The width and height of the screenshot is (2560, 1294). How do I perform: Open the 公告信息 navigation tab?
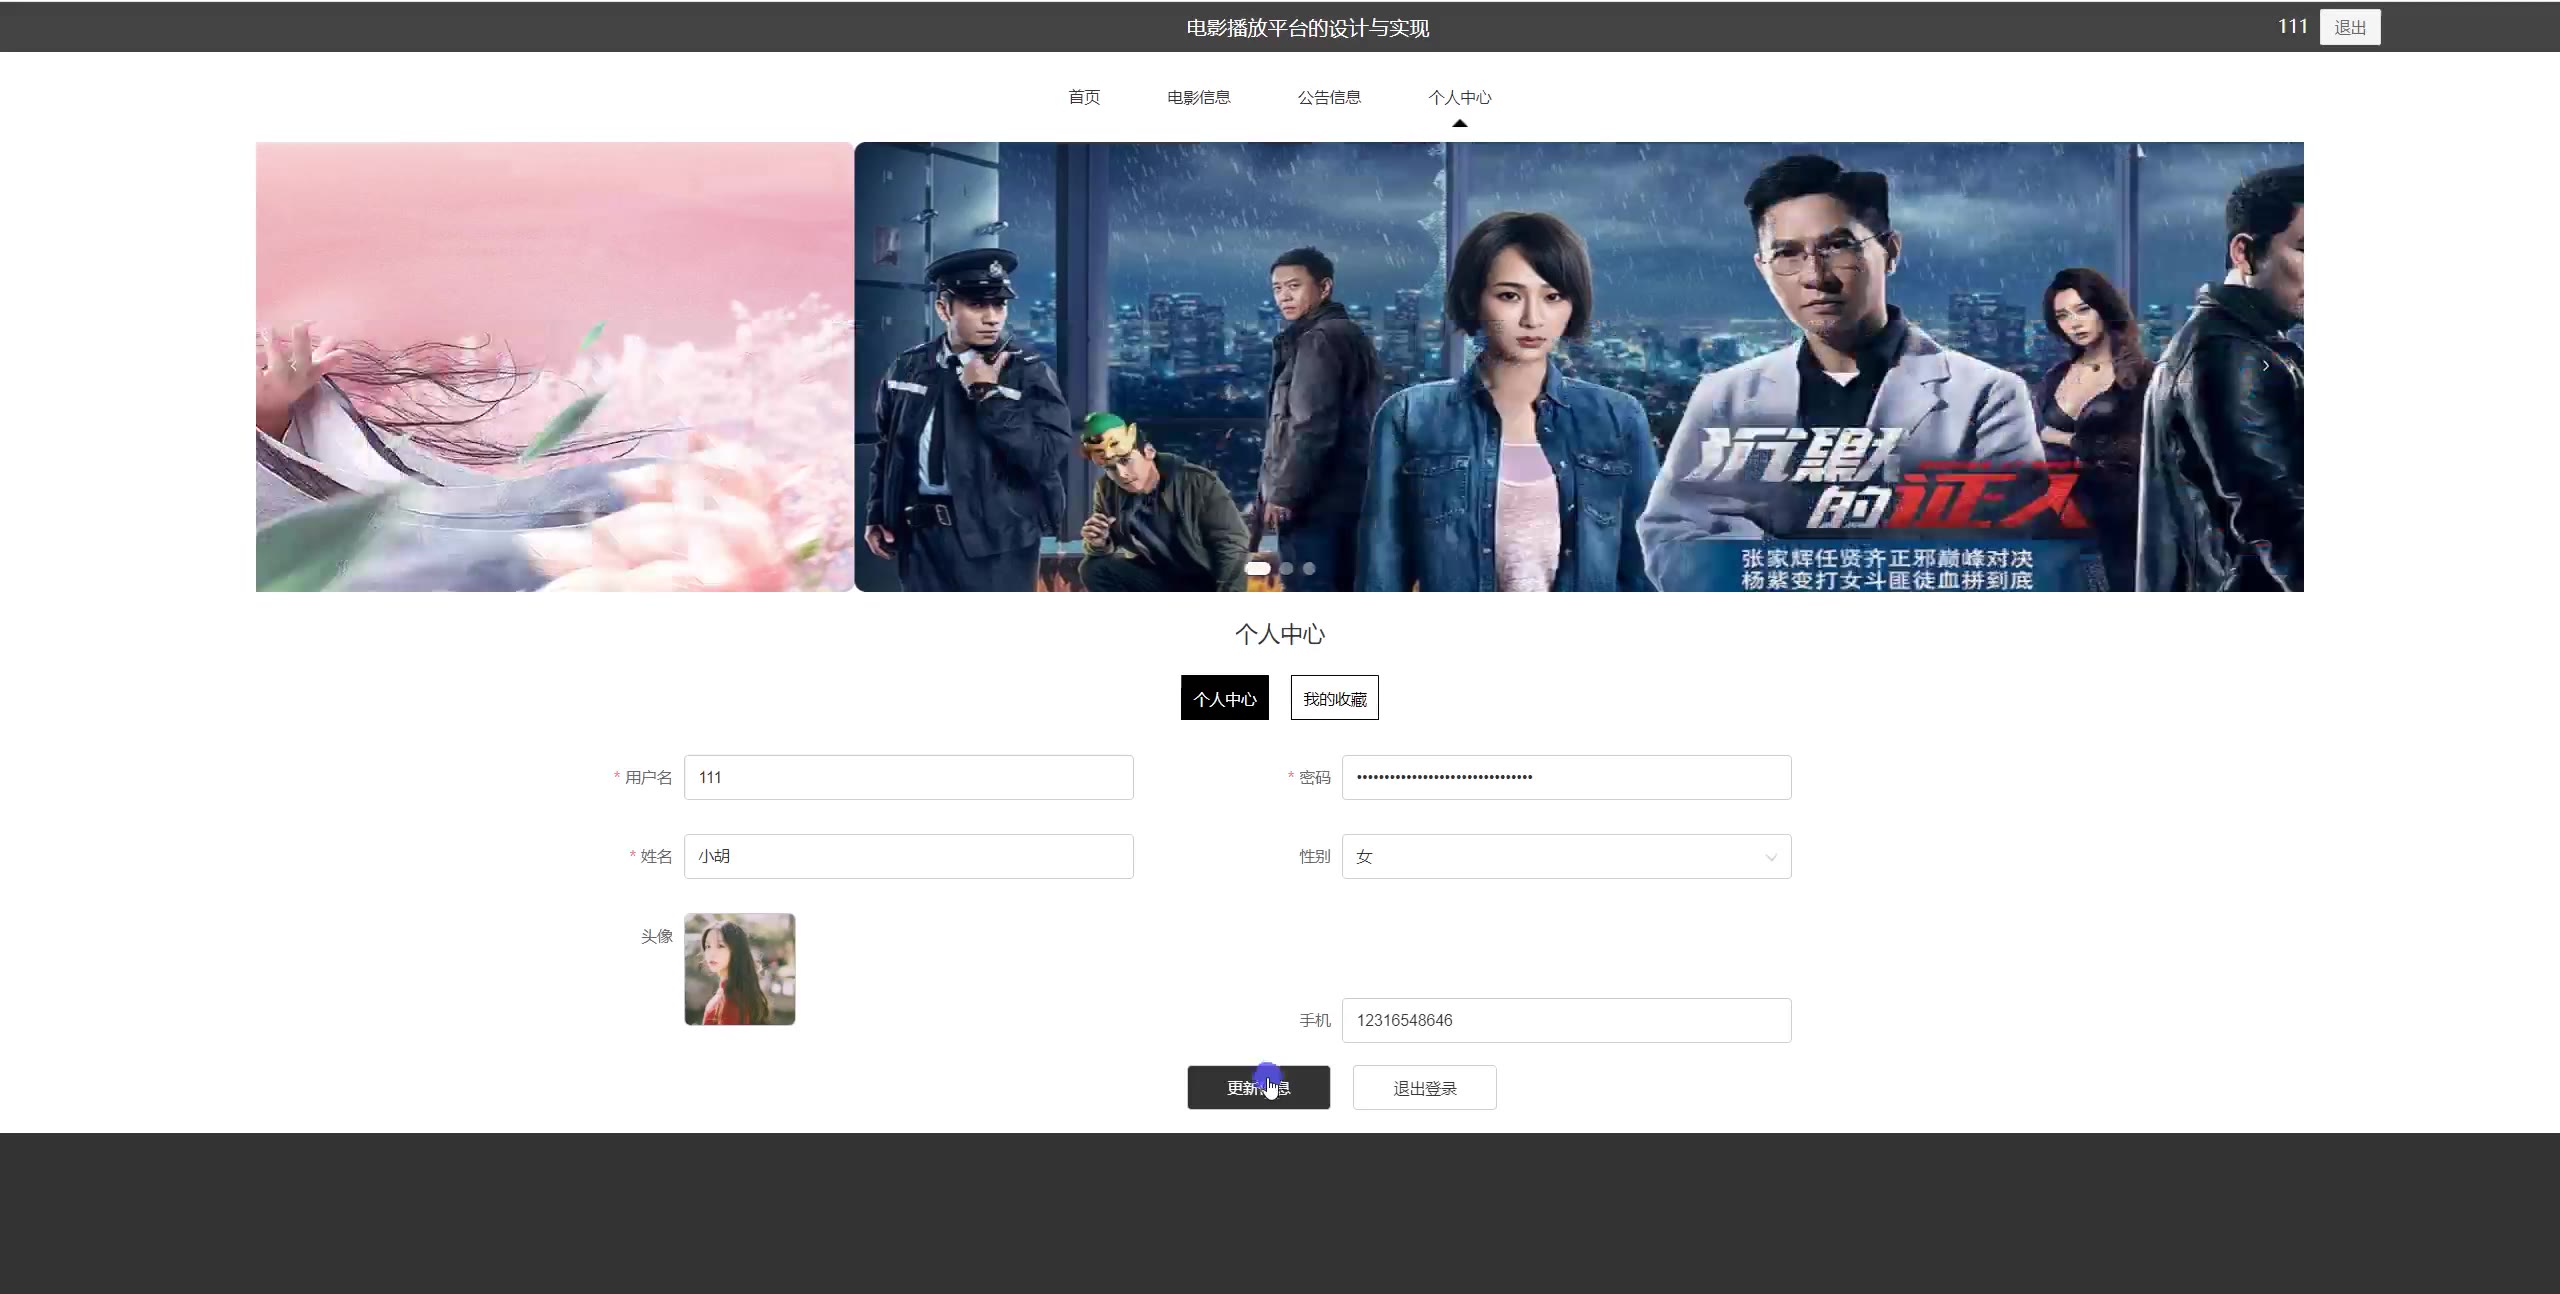[x=1329, y=97]
